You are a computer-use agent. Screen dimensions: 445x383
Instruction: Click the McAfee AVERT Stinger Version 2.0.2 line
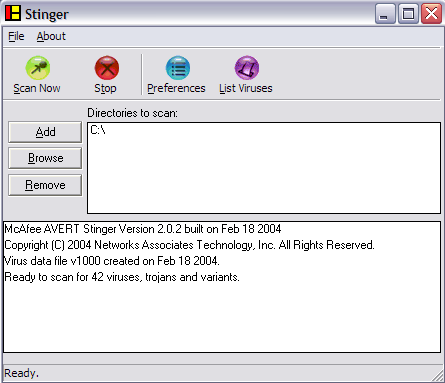(x=143, y=229)
